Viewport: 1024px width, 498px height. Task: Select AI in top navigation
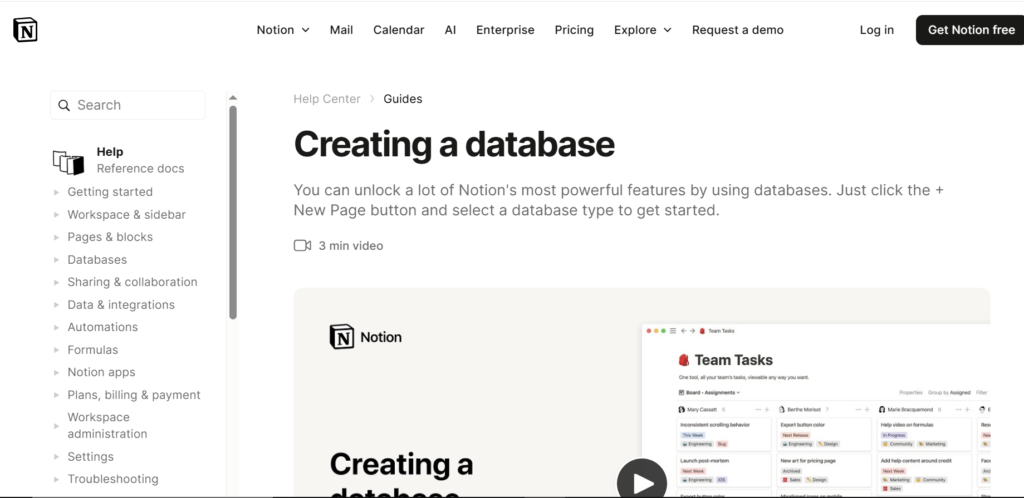coord(450,30)
